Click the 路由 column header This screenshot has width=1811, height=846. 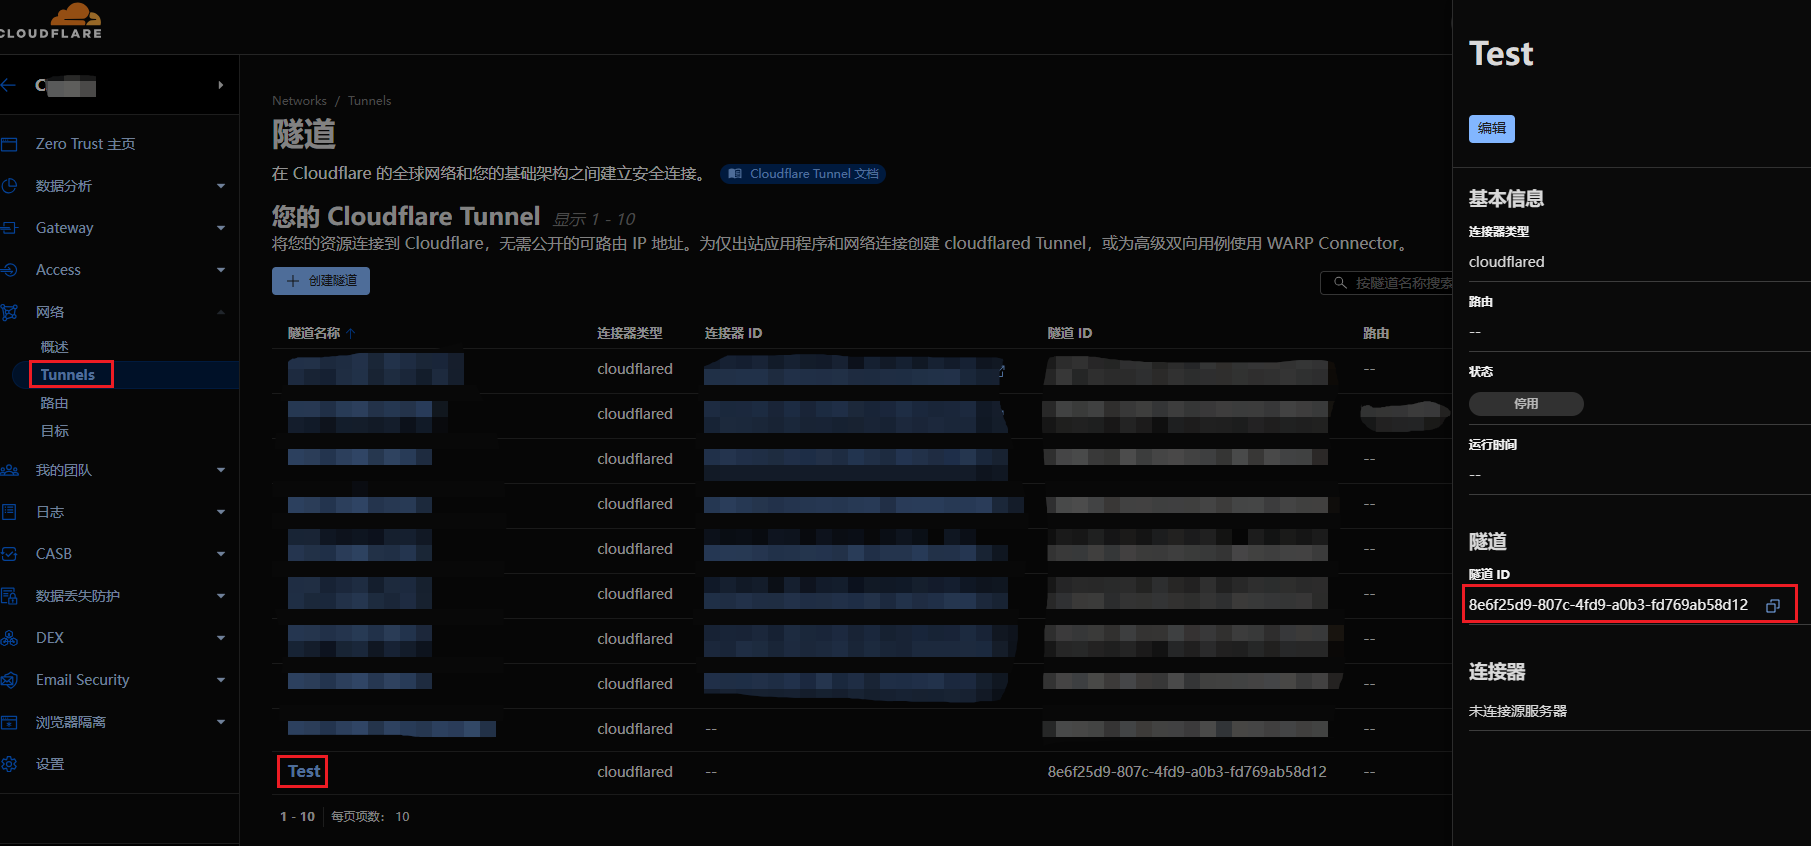pos(1376,333)
